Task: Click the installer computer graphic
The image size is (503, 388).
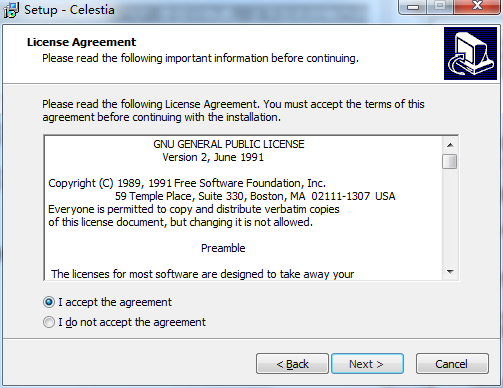Action: tap(470, 54)
